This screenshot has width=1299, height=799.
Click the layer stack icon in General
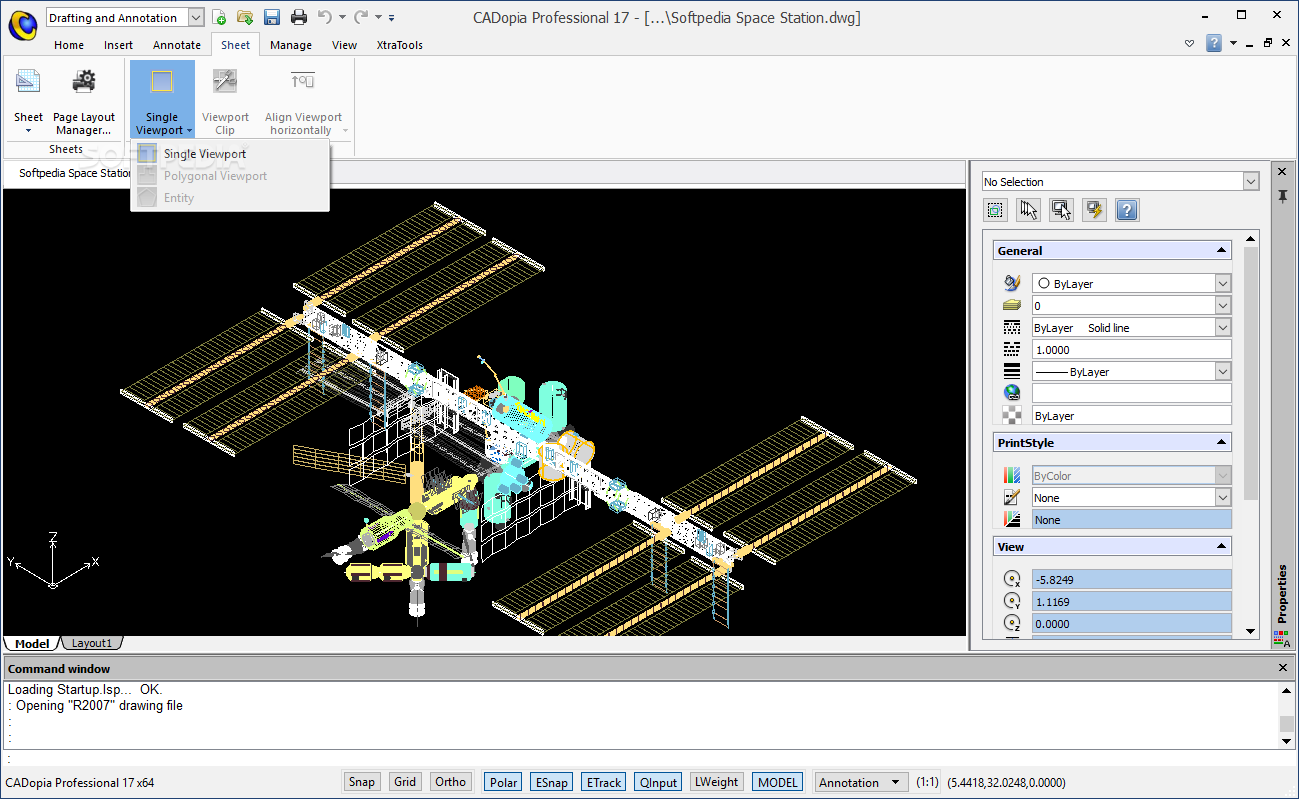coord(1012,306)
